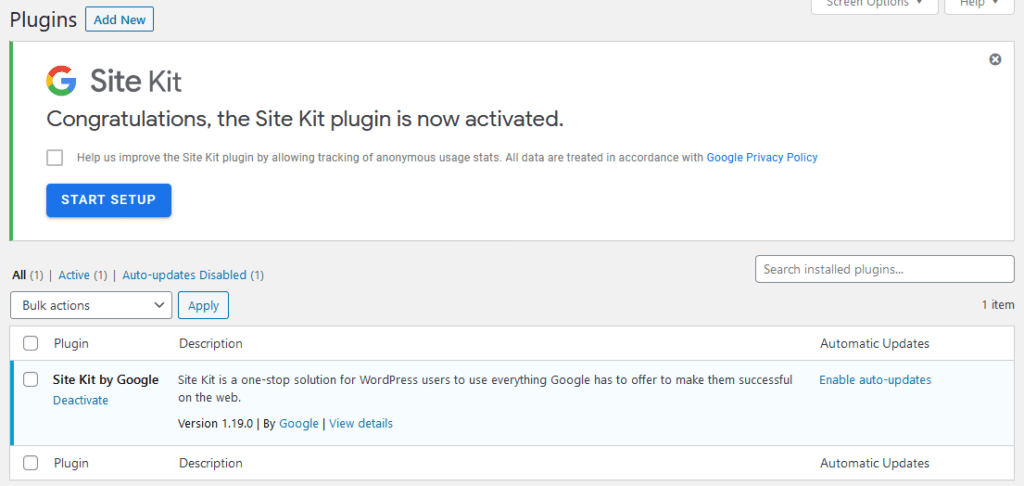Open the Google Privacy Policy link
Viewport: 1024px width, 486px height.
point(762,157)
